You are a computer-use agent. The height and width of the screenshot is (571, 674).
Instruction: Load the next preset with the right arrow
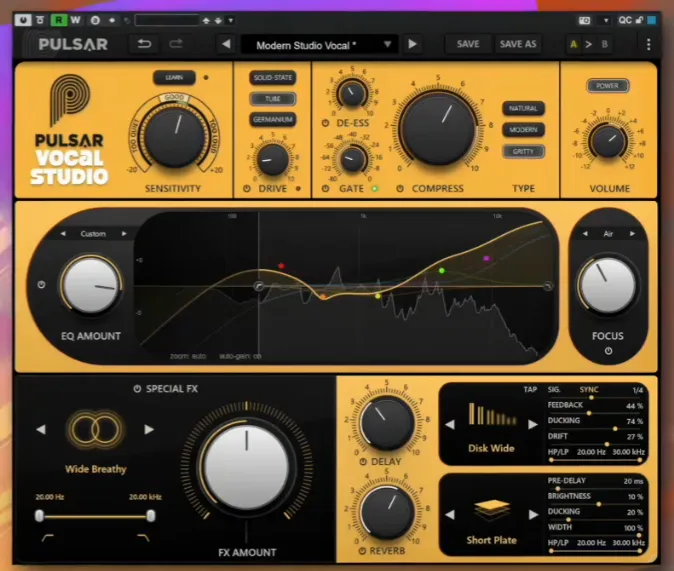(412, 44)
